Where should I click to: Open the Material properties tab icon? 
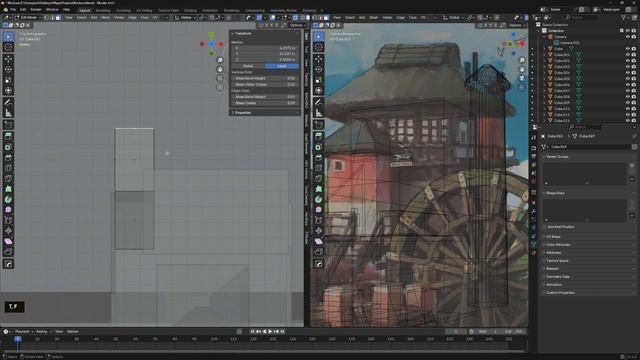tap(533, 253)
